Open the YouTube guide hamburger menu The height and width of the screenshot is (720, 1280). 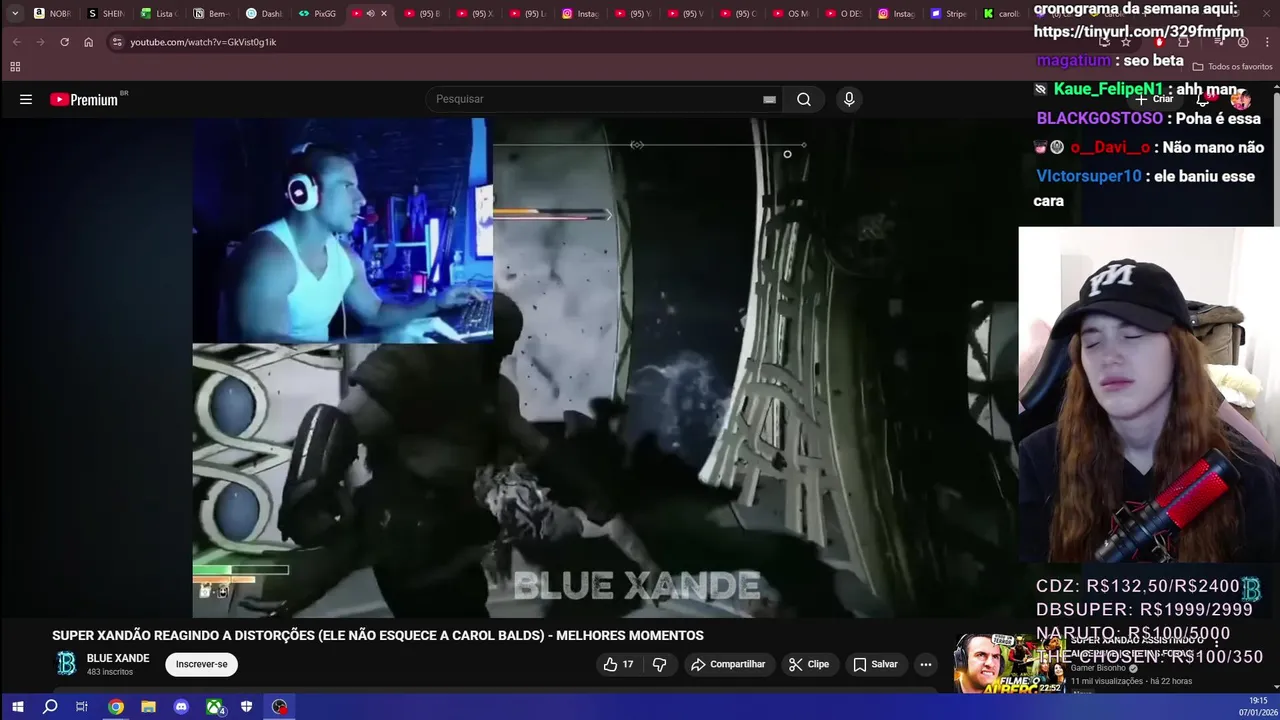pos(26,99)
